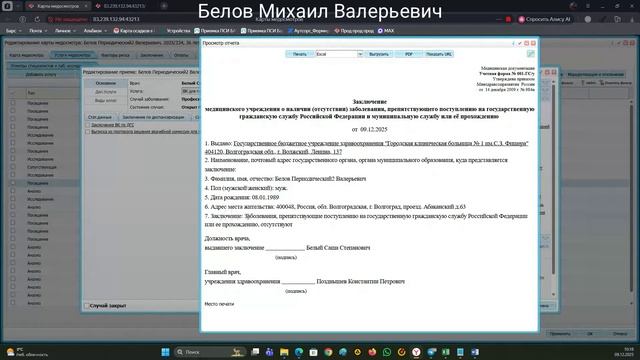Screen dimensions: 640x360
Task: Toggle the Случай закрыт checkbox
Action: pos(87,305)
